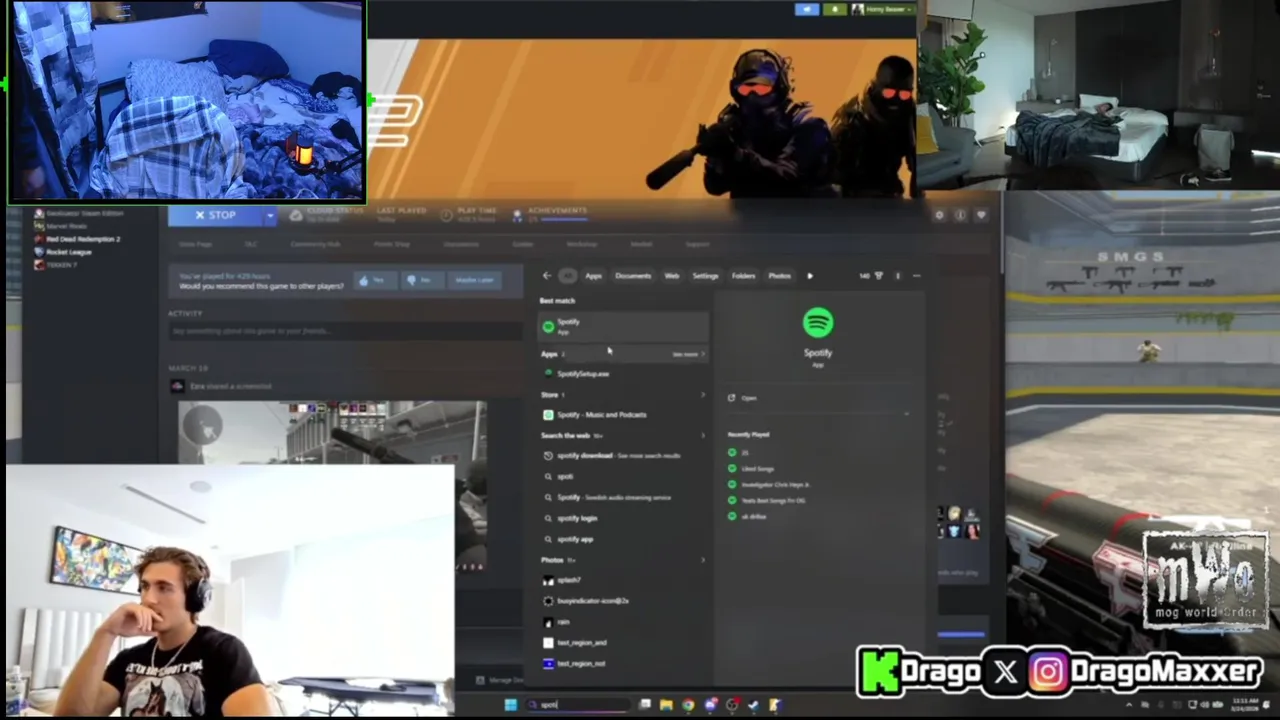This screenshot has height=720, width=1280.
Task: Select the Apps filter tab
Action: pos(593,276)
